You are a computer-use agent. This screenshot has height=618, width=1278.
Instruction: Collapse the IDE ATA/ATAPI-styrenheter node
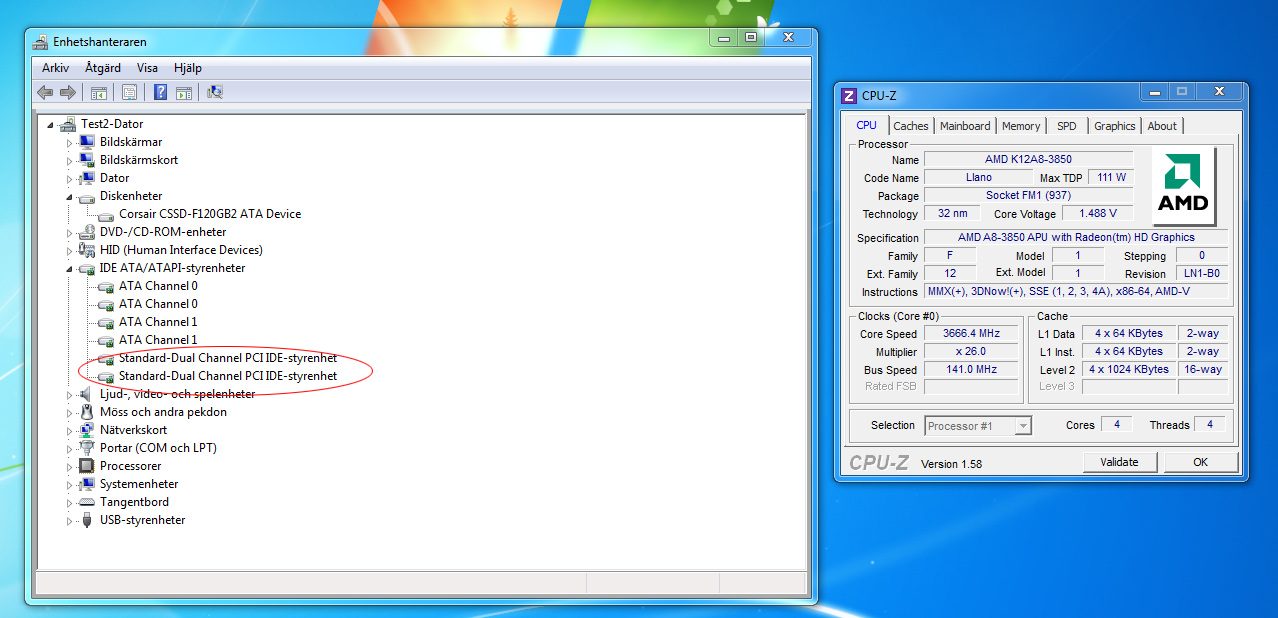tap(70, 268)
